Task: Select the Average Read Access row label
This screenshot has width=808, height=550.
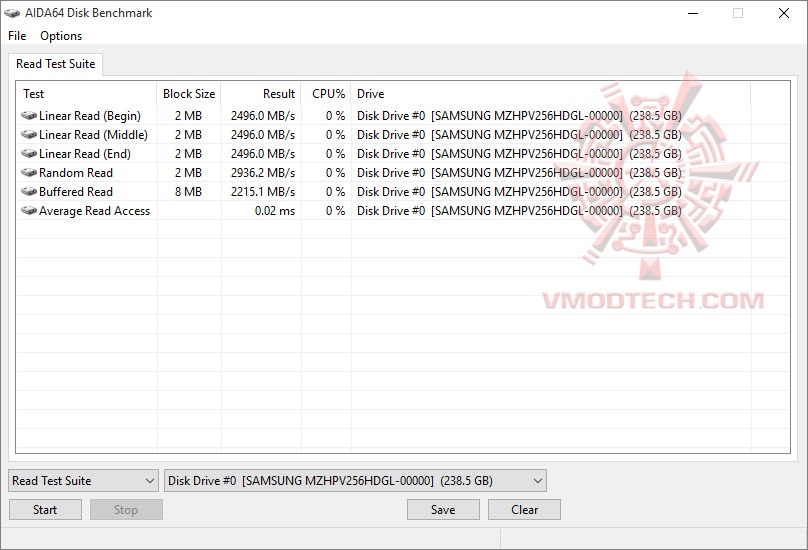Action: [x=94, y=211]
